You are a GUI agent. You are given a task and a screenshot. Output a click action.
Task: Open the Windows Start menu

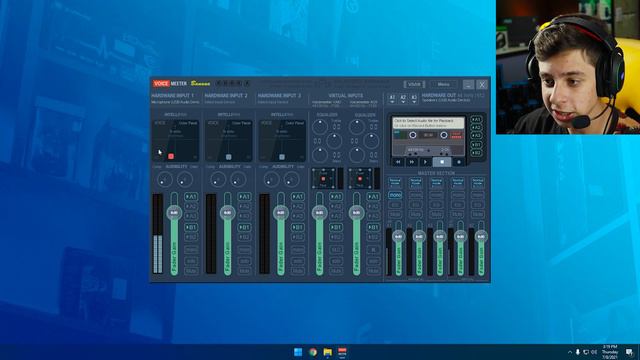coord(298,352)
